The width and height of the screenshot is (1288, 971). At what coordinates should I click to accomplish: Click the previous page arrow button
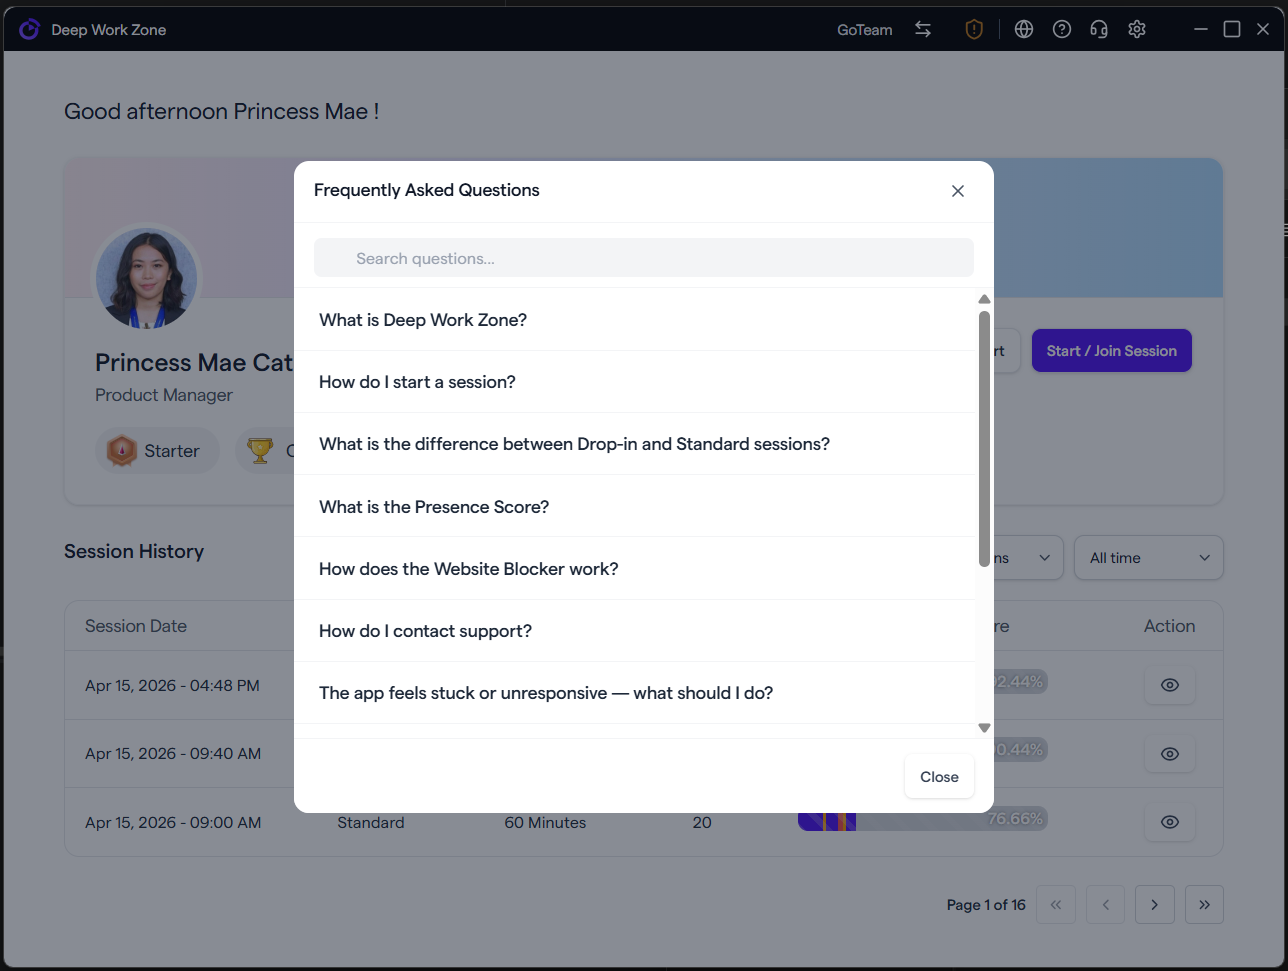[1105, 905]
